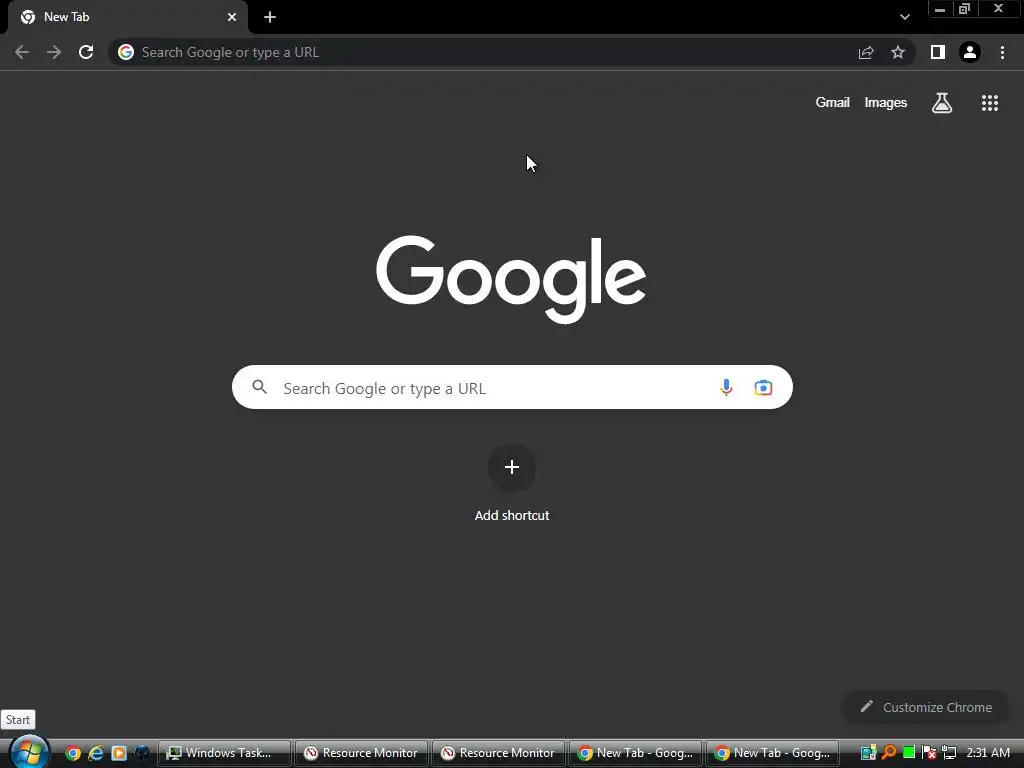
Task: Expand the tab search chevron
Action: point(904,17)
